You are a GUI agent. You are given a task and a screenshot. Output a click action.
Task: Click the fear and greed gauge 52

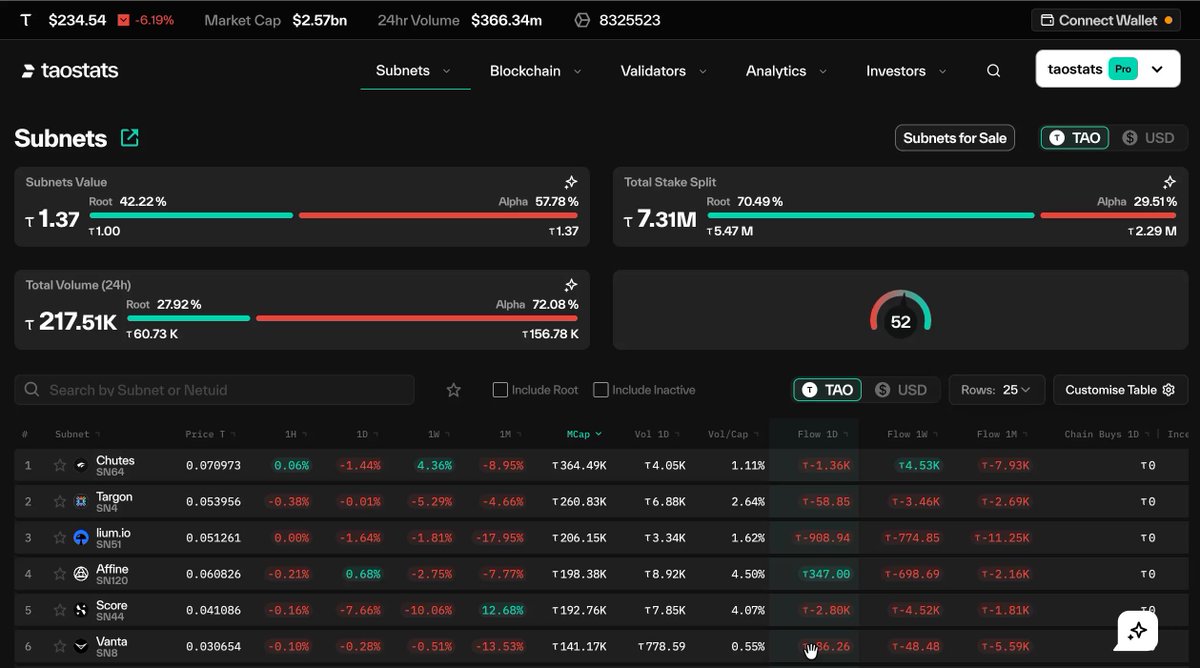click(x=900, y=312)
